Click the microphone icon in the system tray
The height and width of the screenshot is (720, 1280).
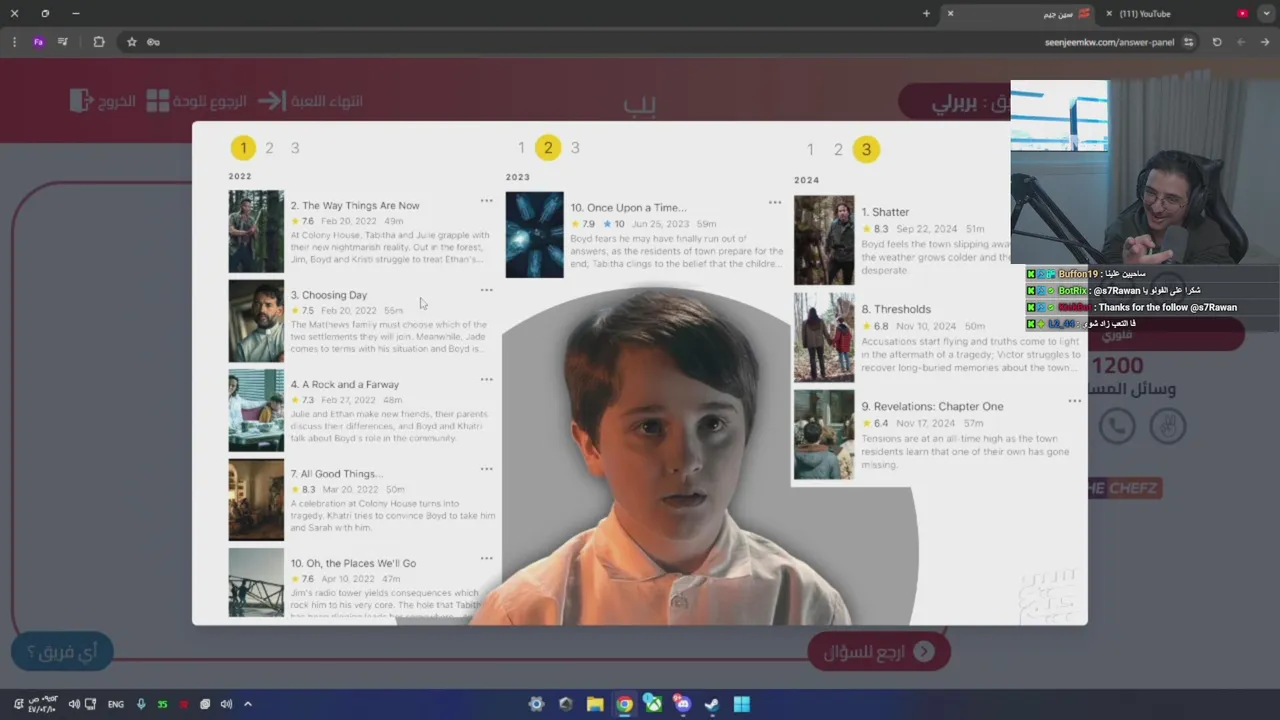pyautogui.click(x=141, y=704)
